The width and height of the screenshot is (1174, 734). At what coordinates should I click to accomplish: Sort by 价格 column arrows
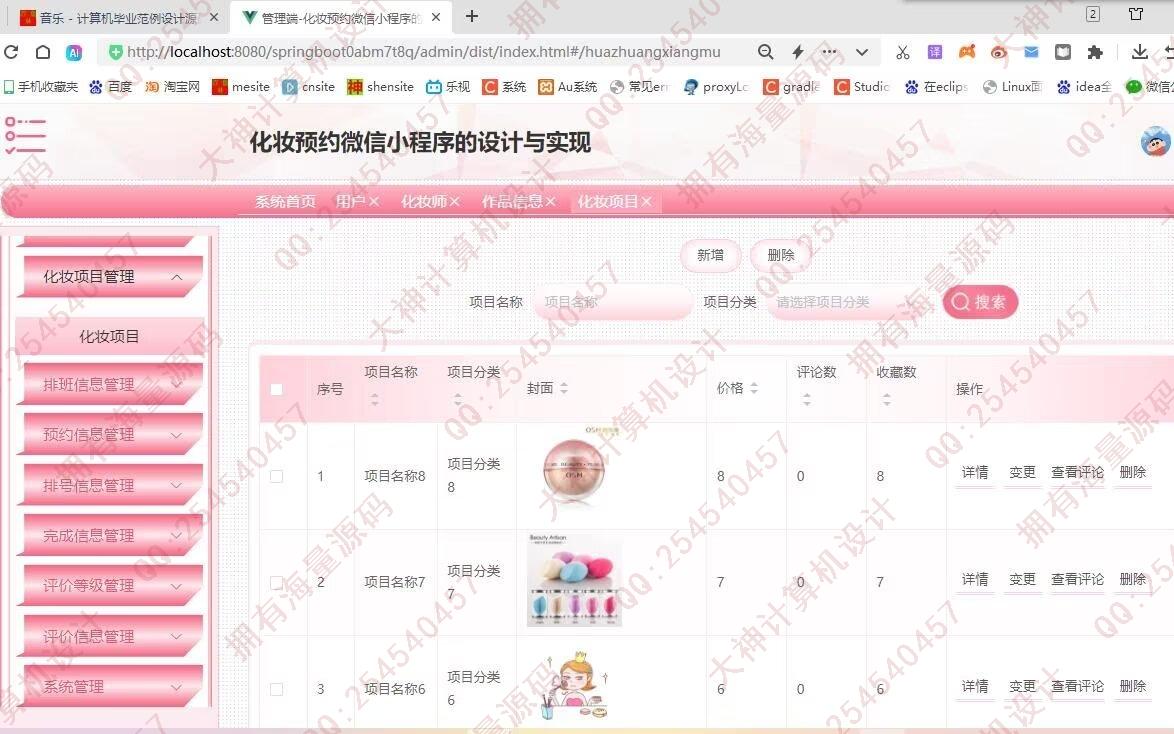click(754, 389)
